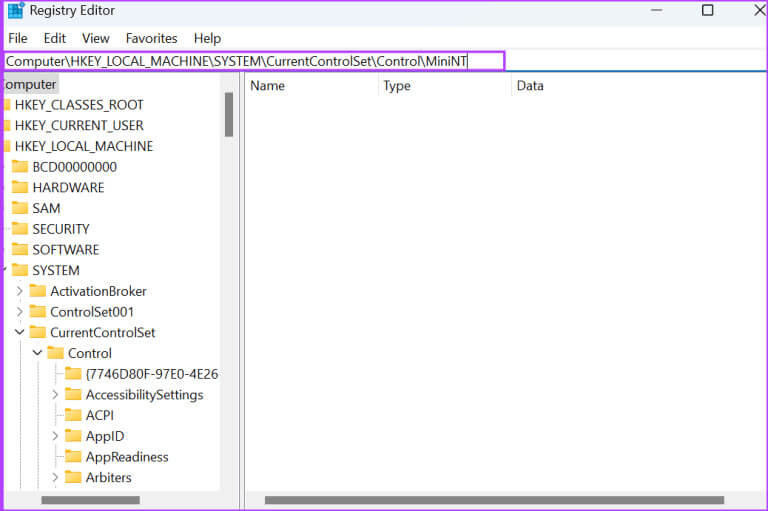Image resolution: width=768 pixels, height=511 pixels.
Task: Click the SOFTWARE folder icon
Action: [20, 249]
